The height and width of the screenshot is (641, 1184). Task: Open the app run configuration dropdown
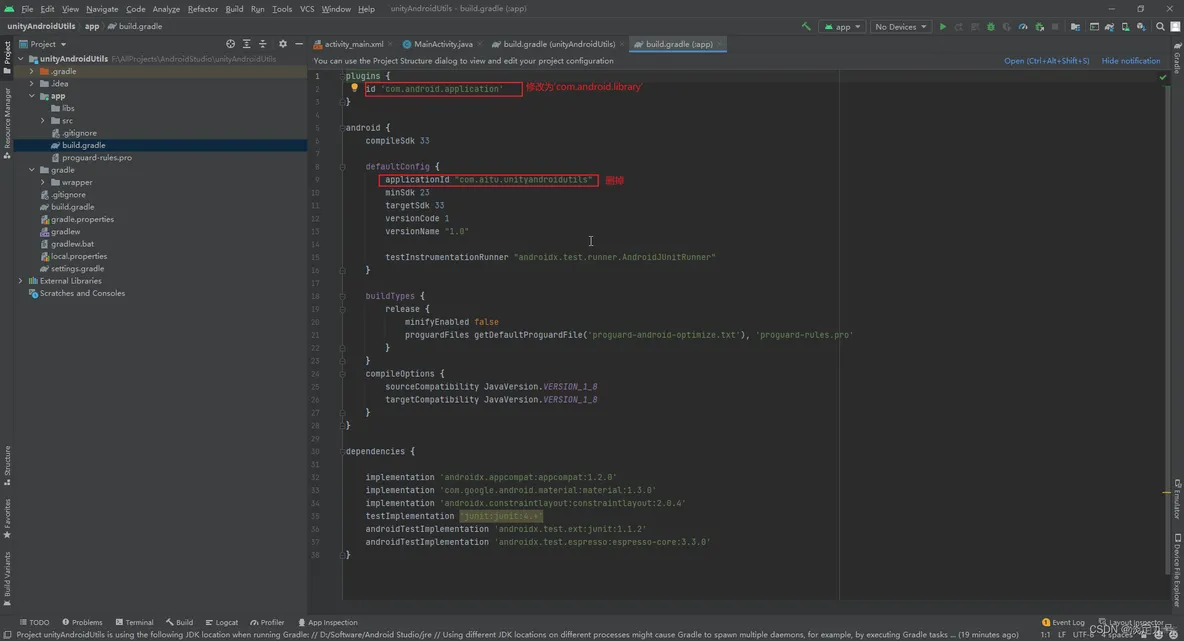click(843, 26)
